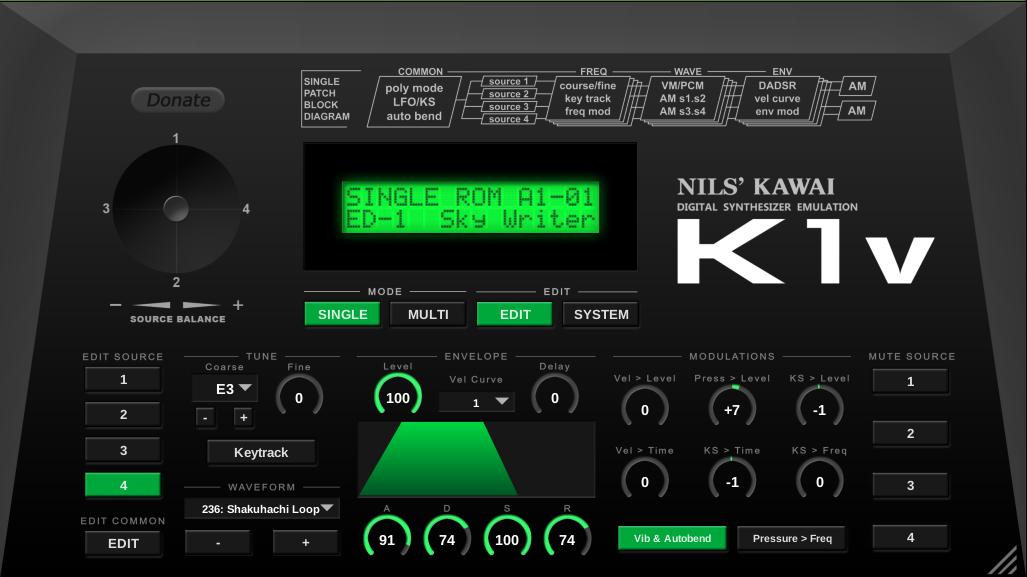Image resolution: width=1027 pixels, height=577 pixels.
Task: Mute source 2
Action: pos(910,433)
